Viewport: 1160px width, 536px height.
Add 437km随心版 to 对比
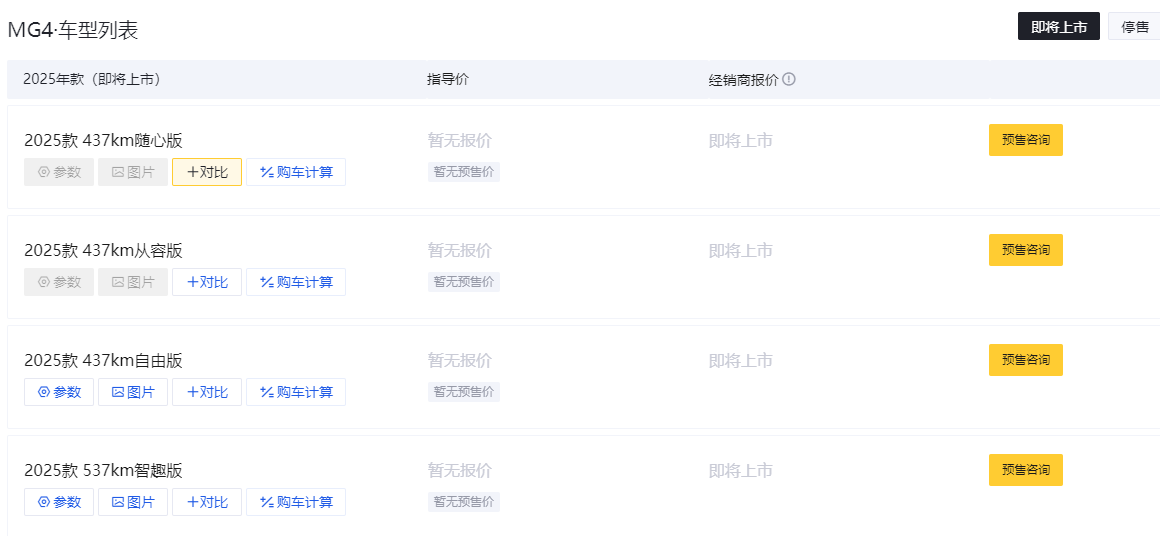point(207,172)
